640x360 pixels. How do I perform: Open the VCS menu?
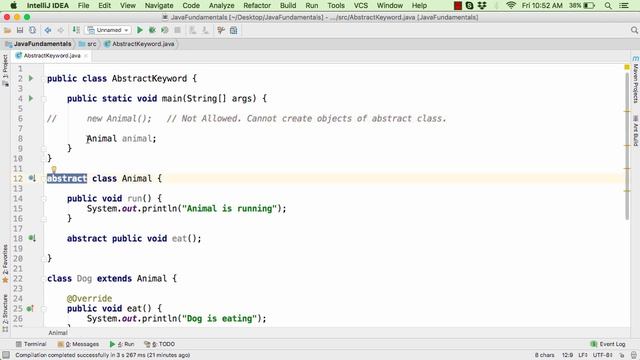(x=360, y=6)
